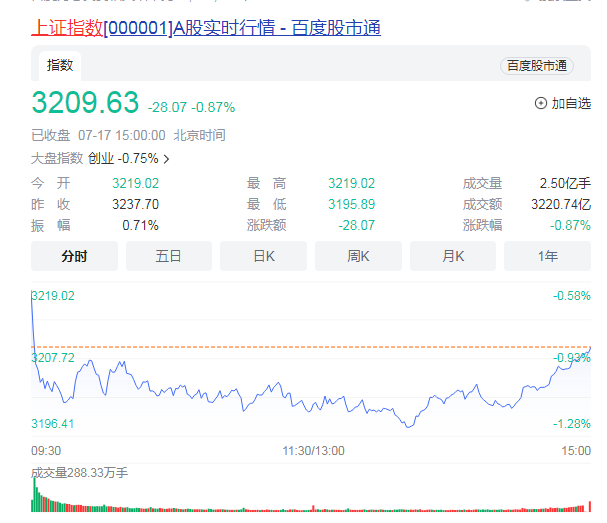
Task: Click the 3219.02 top price axis label
Action: [53, 296]
